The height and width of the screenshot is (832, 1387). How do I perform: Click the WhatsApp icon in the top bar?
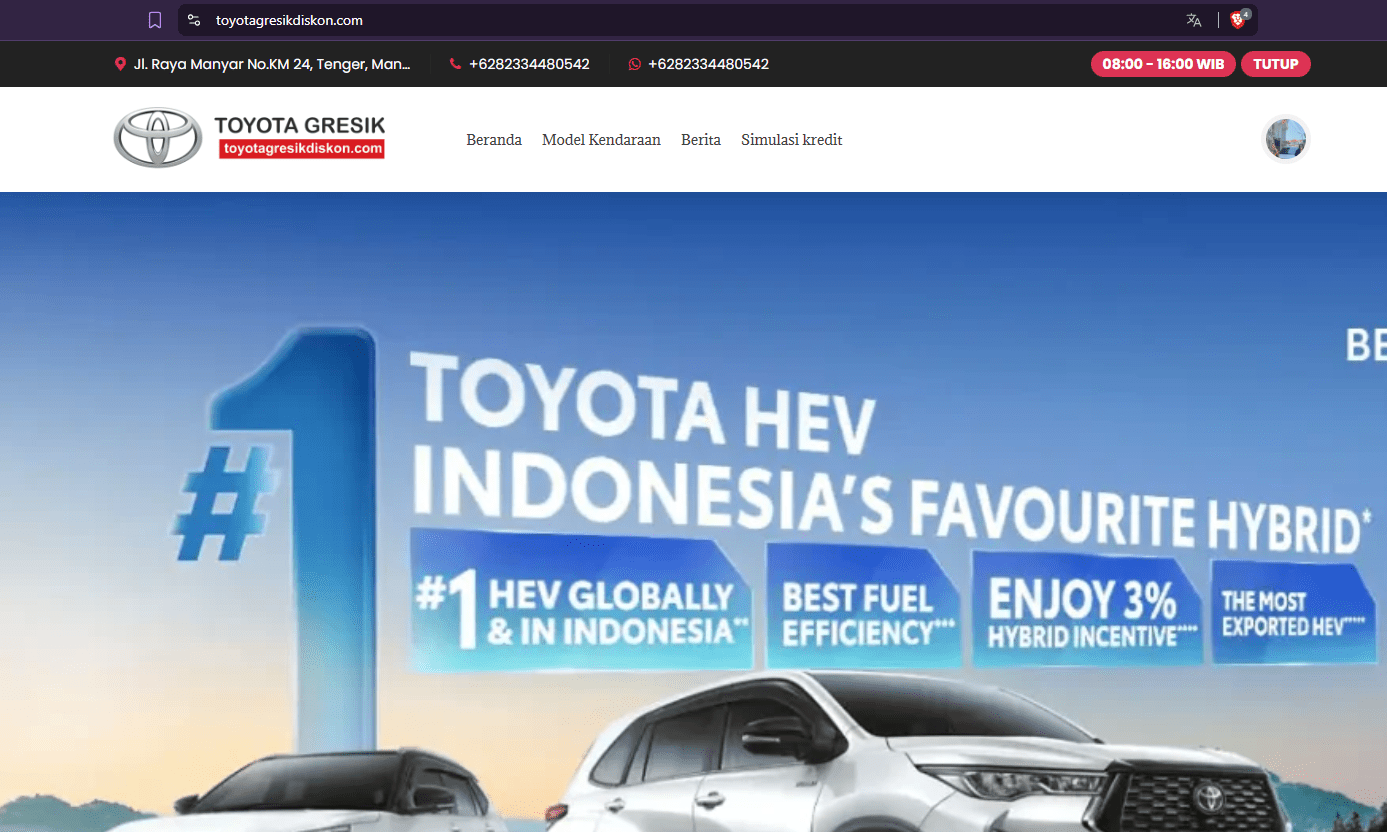click(634, 63)
